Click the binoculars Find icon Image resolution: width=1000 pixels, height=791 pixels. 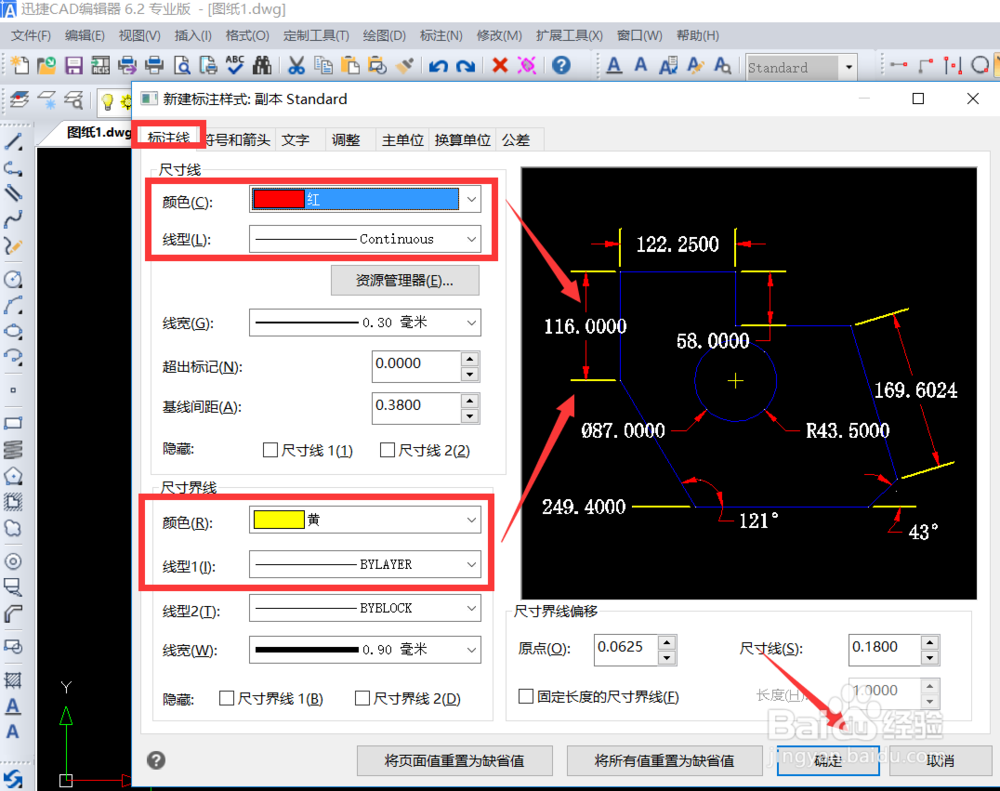[x=261, y=65]
